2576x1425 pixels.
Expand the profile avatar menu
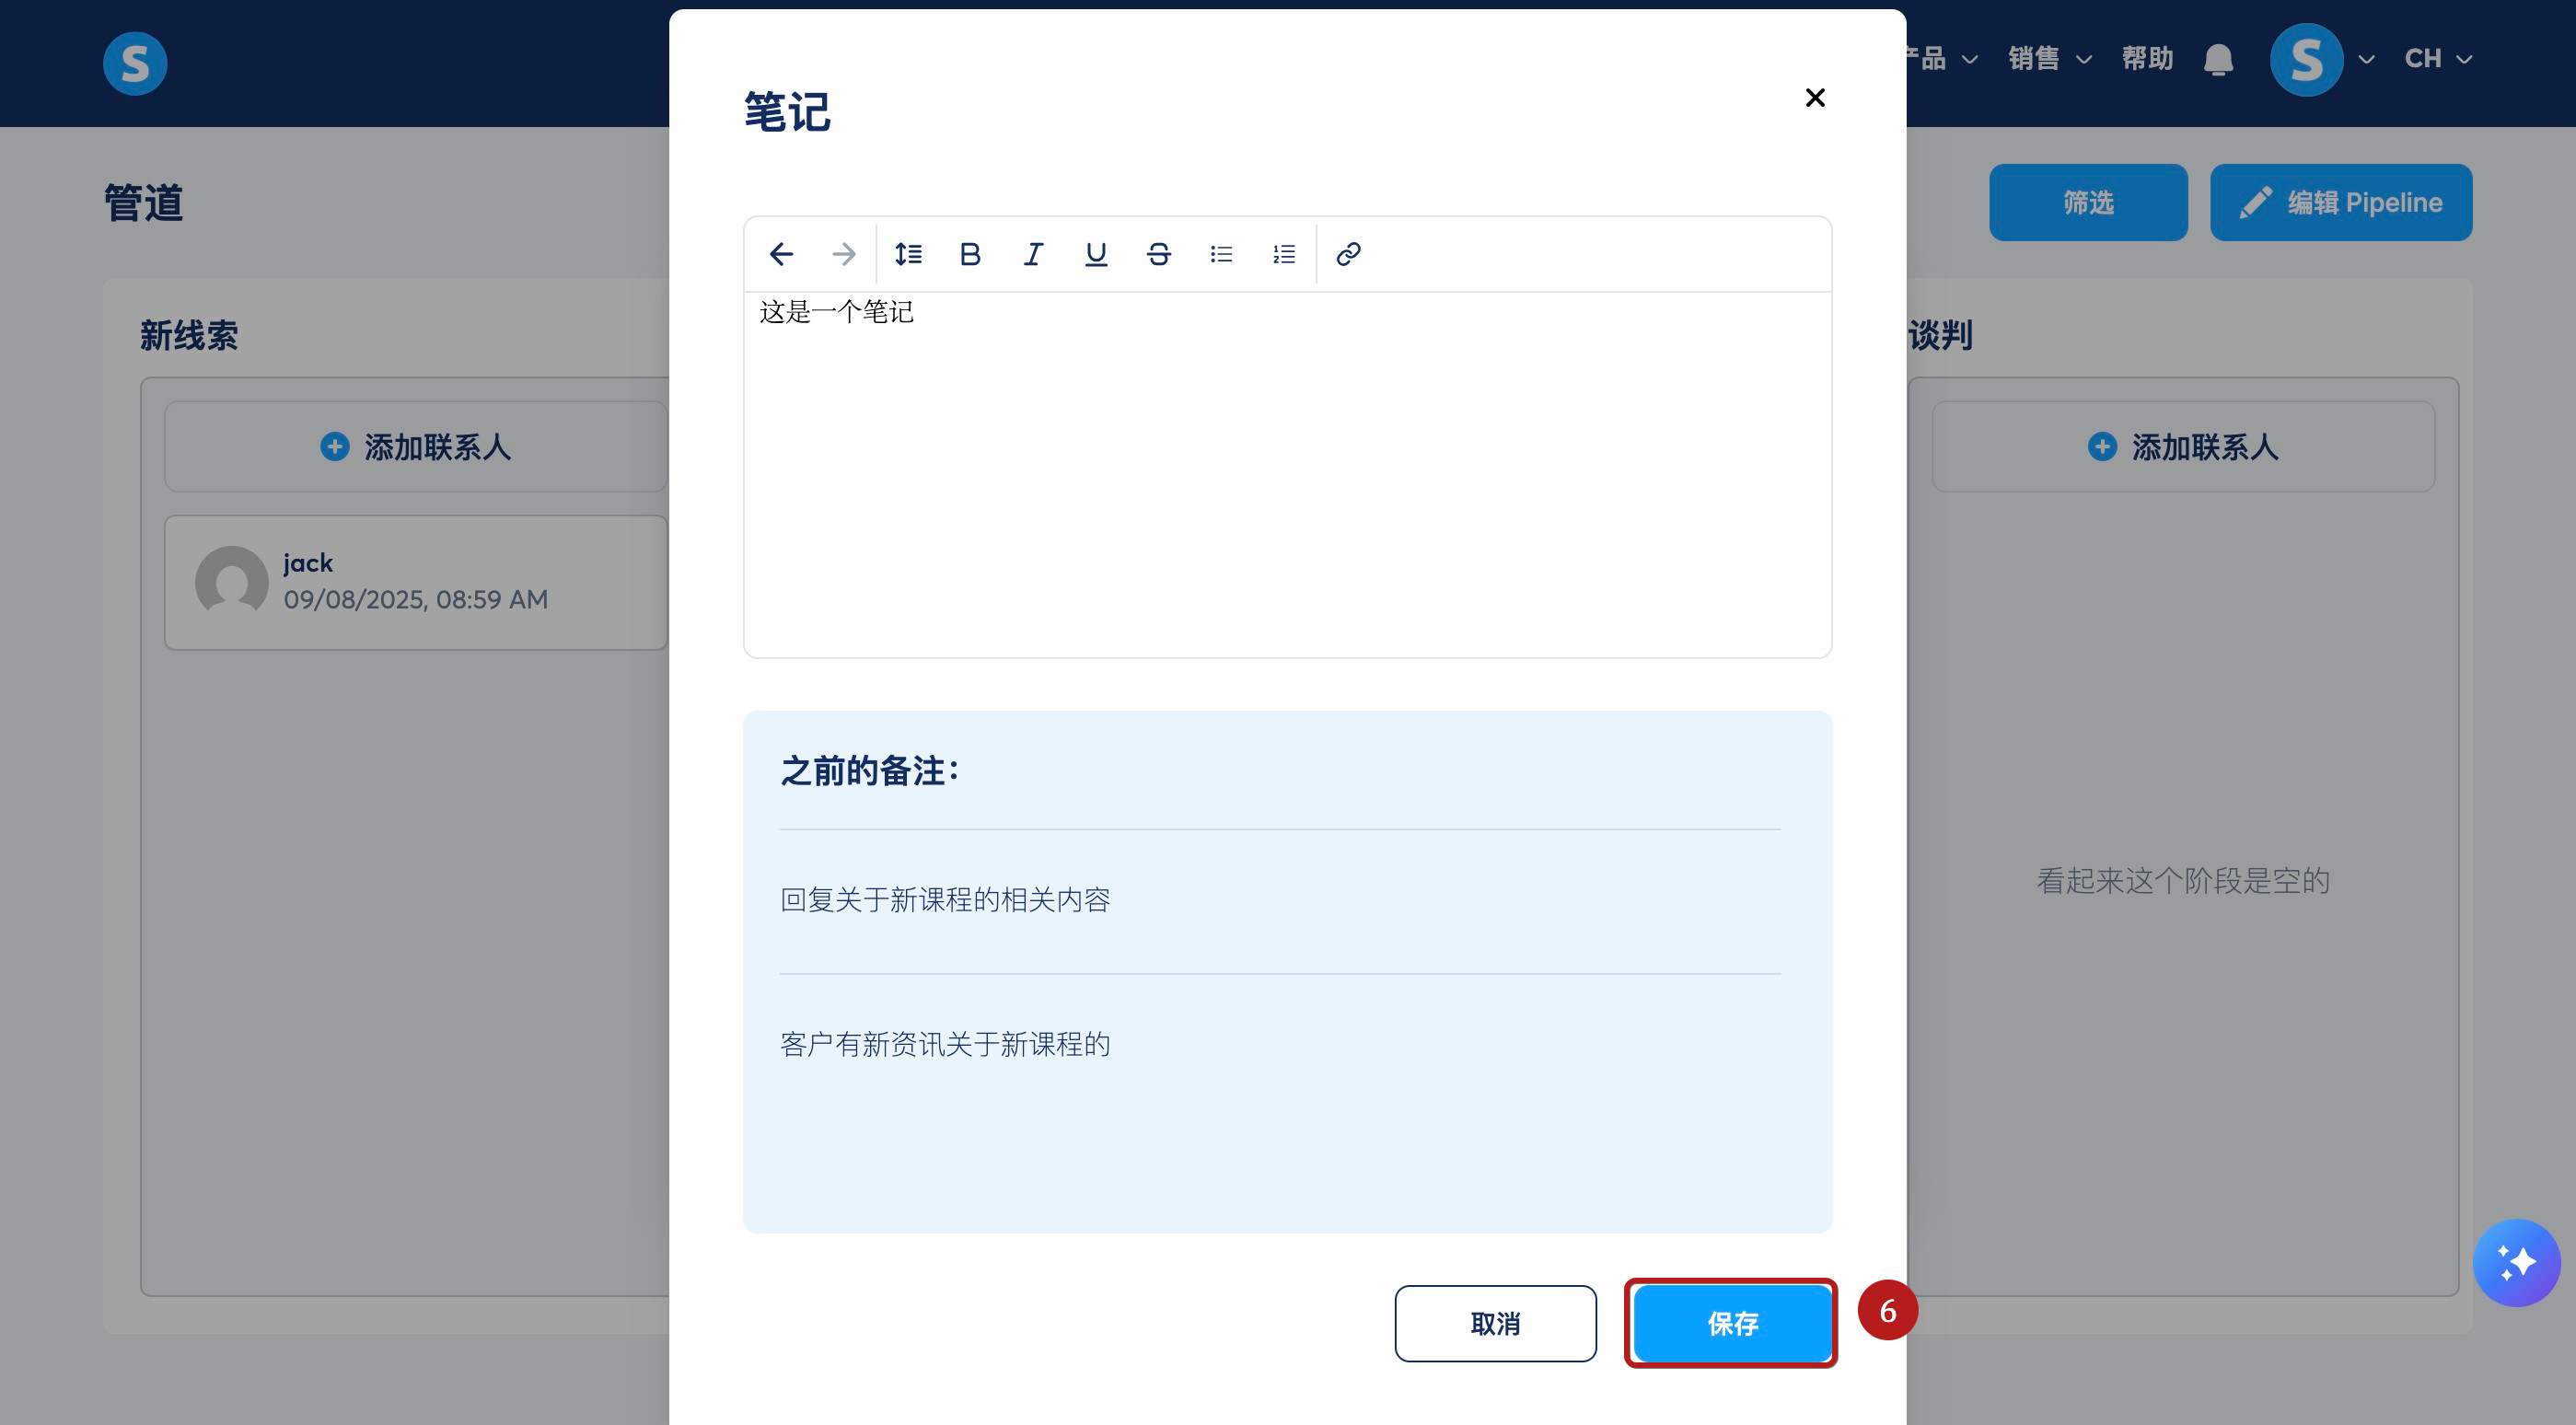tap(2321, 60)
